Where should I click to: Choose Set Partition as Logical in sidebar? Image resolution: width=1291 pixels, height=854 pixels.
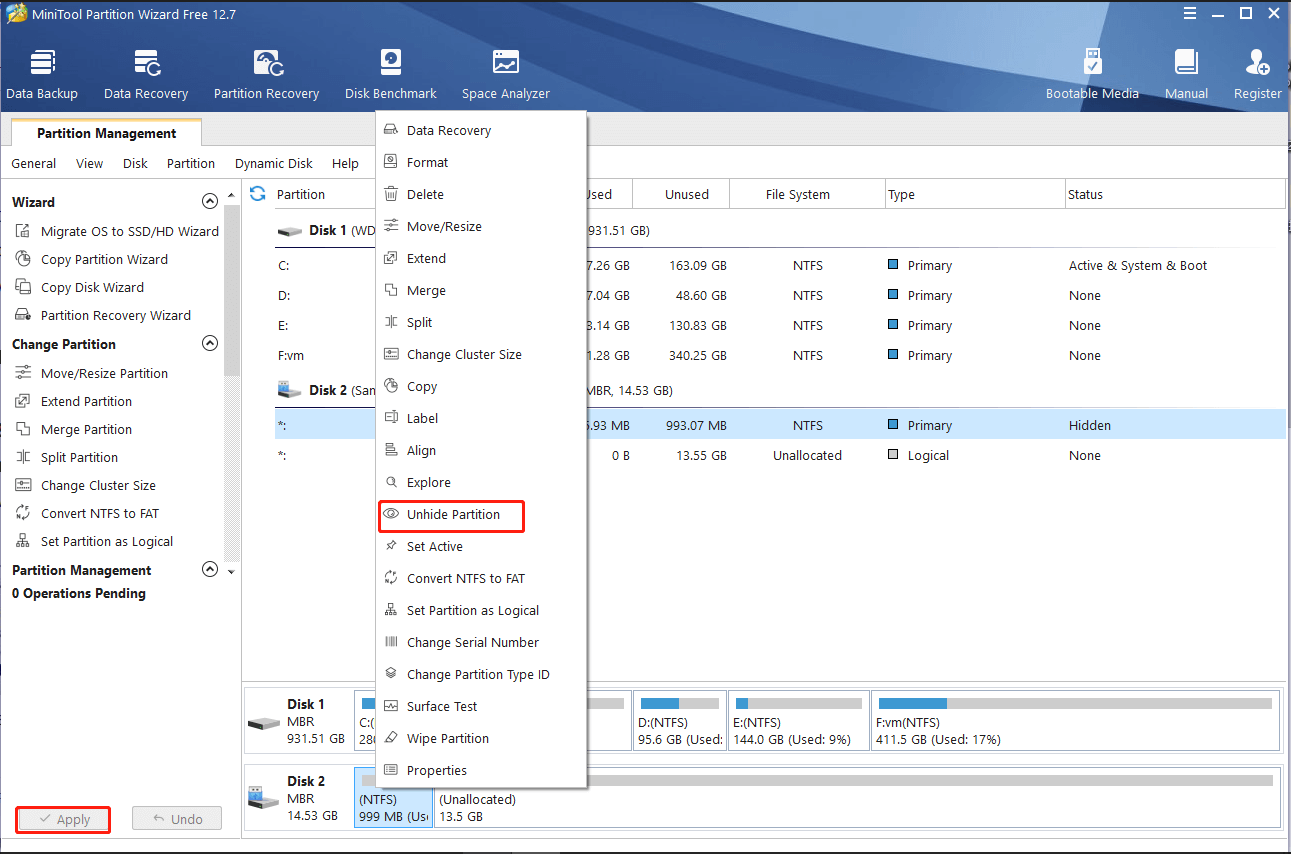(95, 541)
